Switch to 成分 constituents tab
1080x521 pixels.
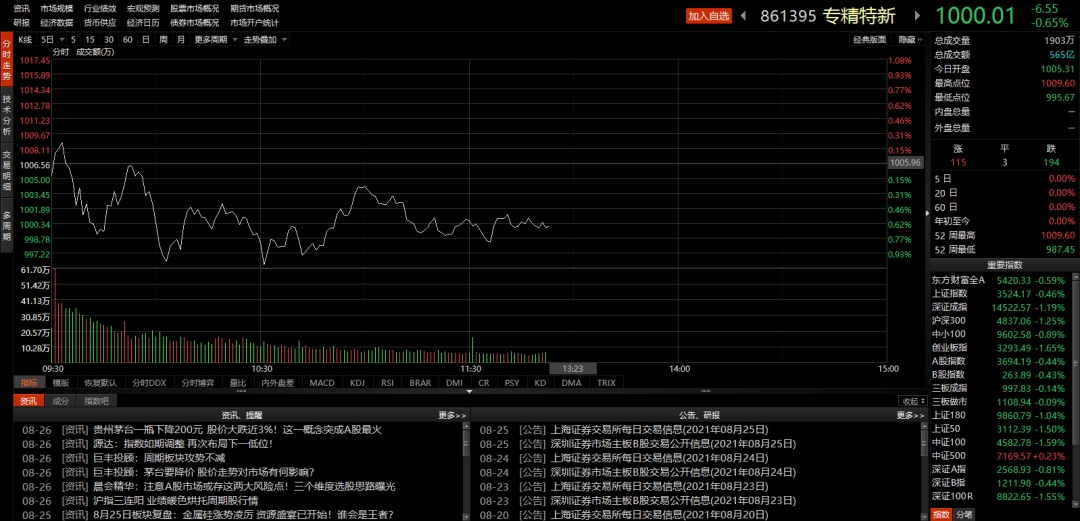61,401
